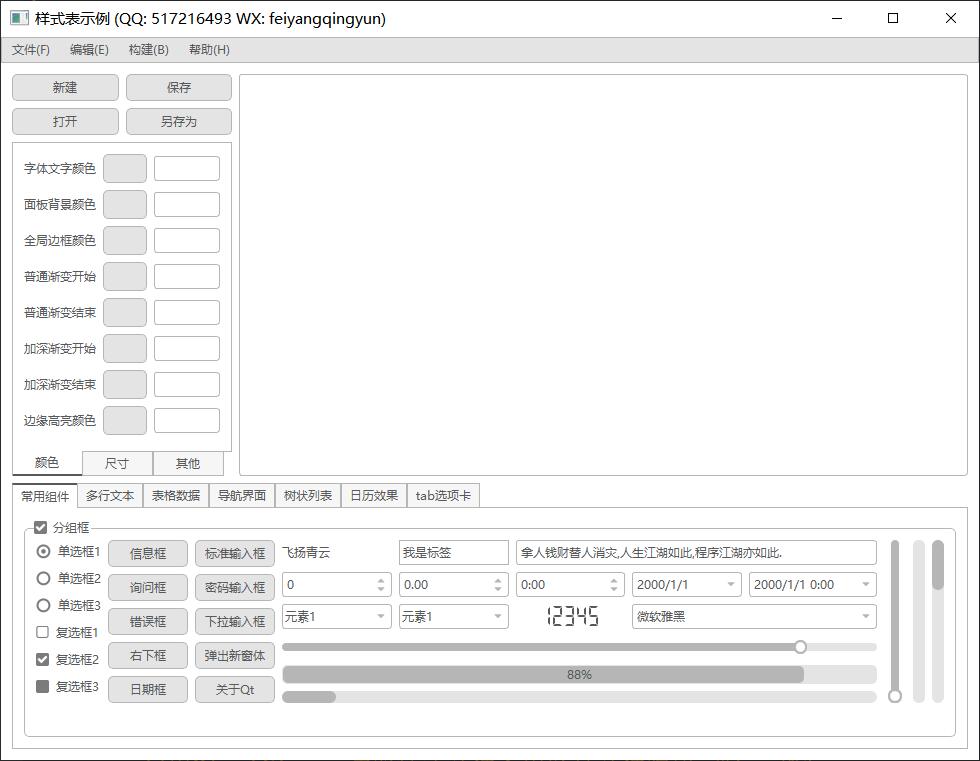Viewport: 980px width, 761px height.
Task: Click the horizontal slider handle
Action: (x=800, y=647)
